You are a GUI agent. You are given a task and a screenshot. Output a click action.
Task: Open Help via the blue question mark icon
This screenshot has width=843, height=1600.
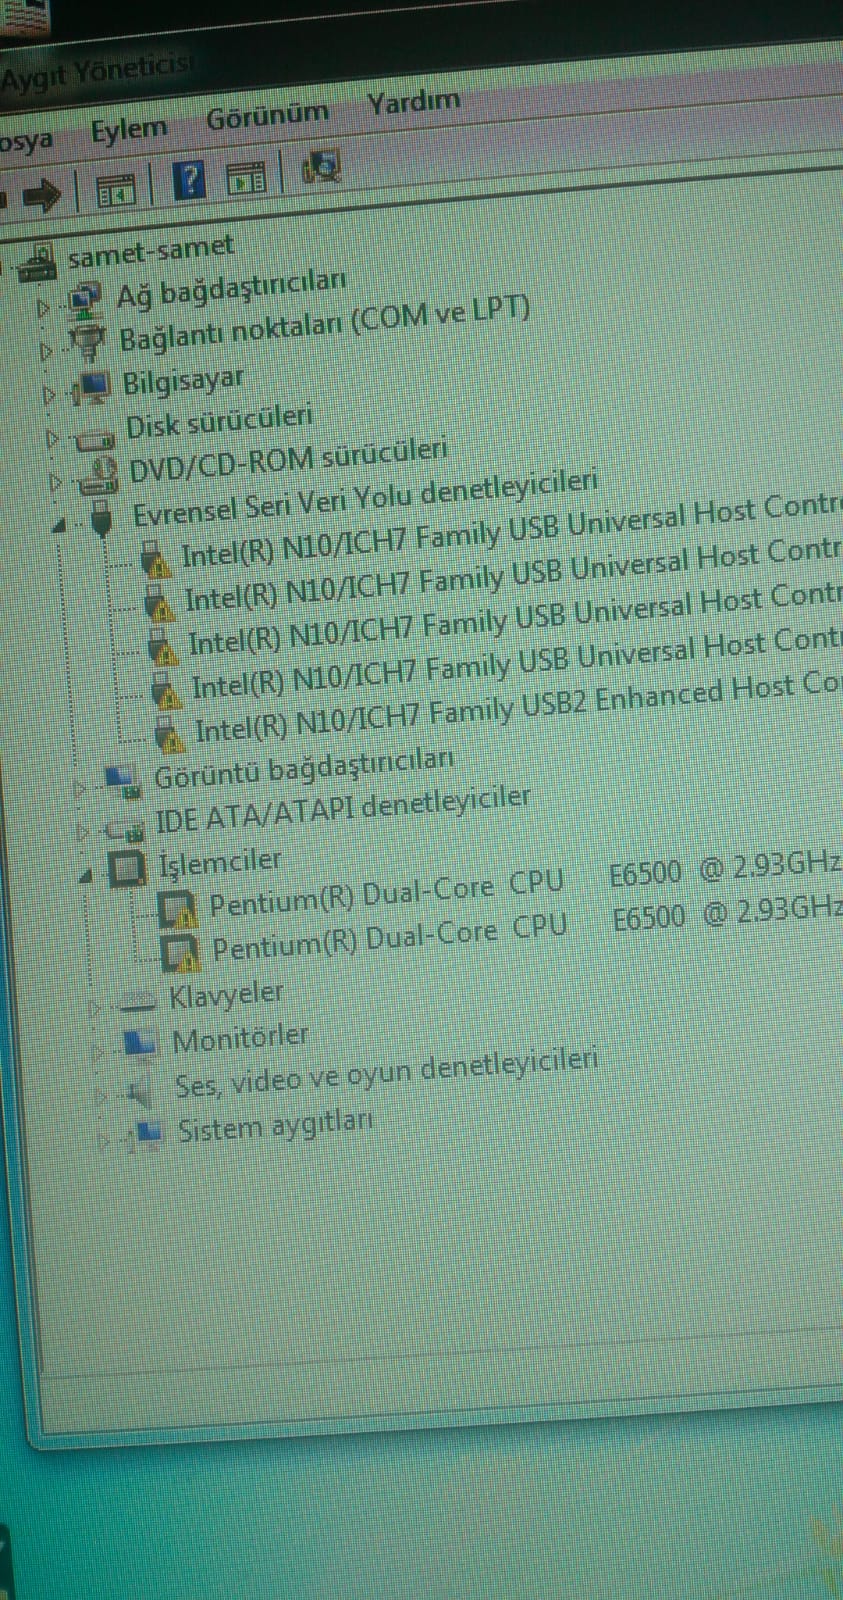pyautogui.click(x=189, y=181)
